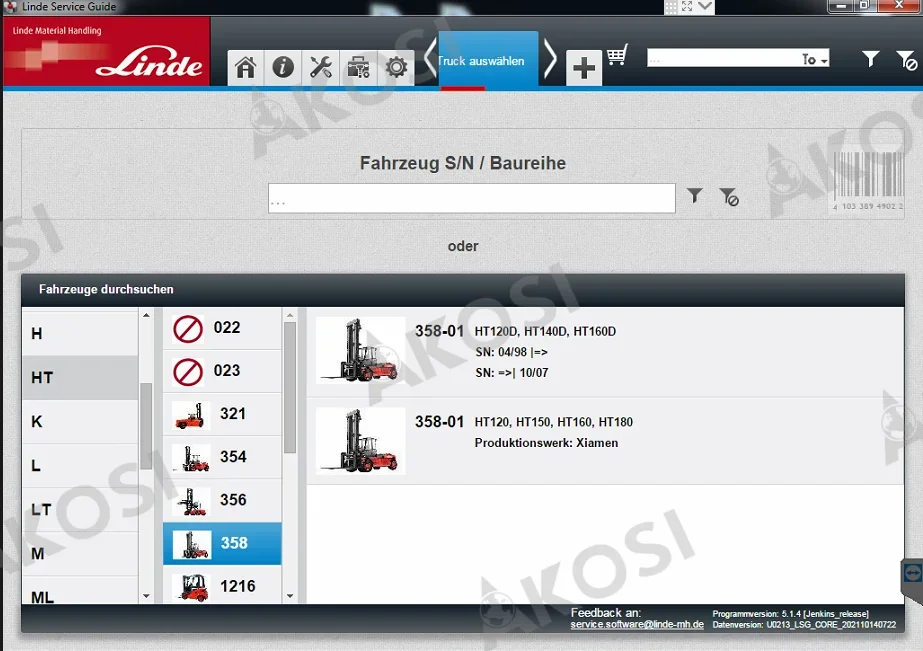
Task: Clear filter in the top header bar
Action: coord(907,60)
